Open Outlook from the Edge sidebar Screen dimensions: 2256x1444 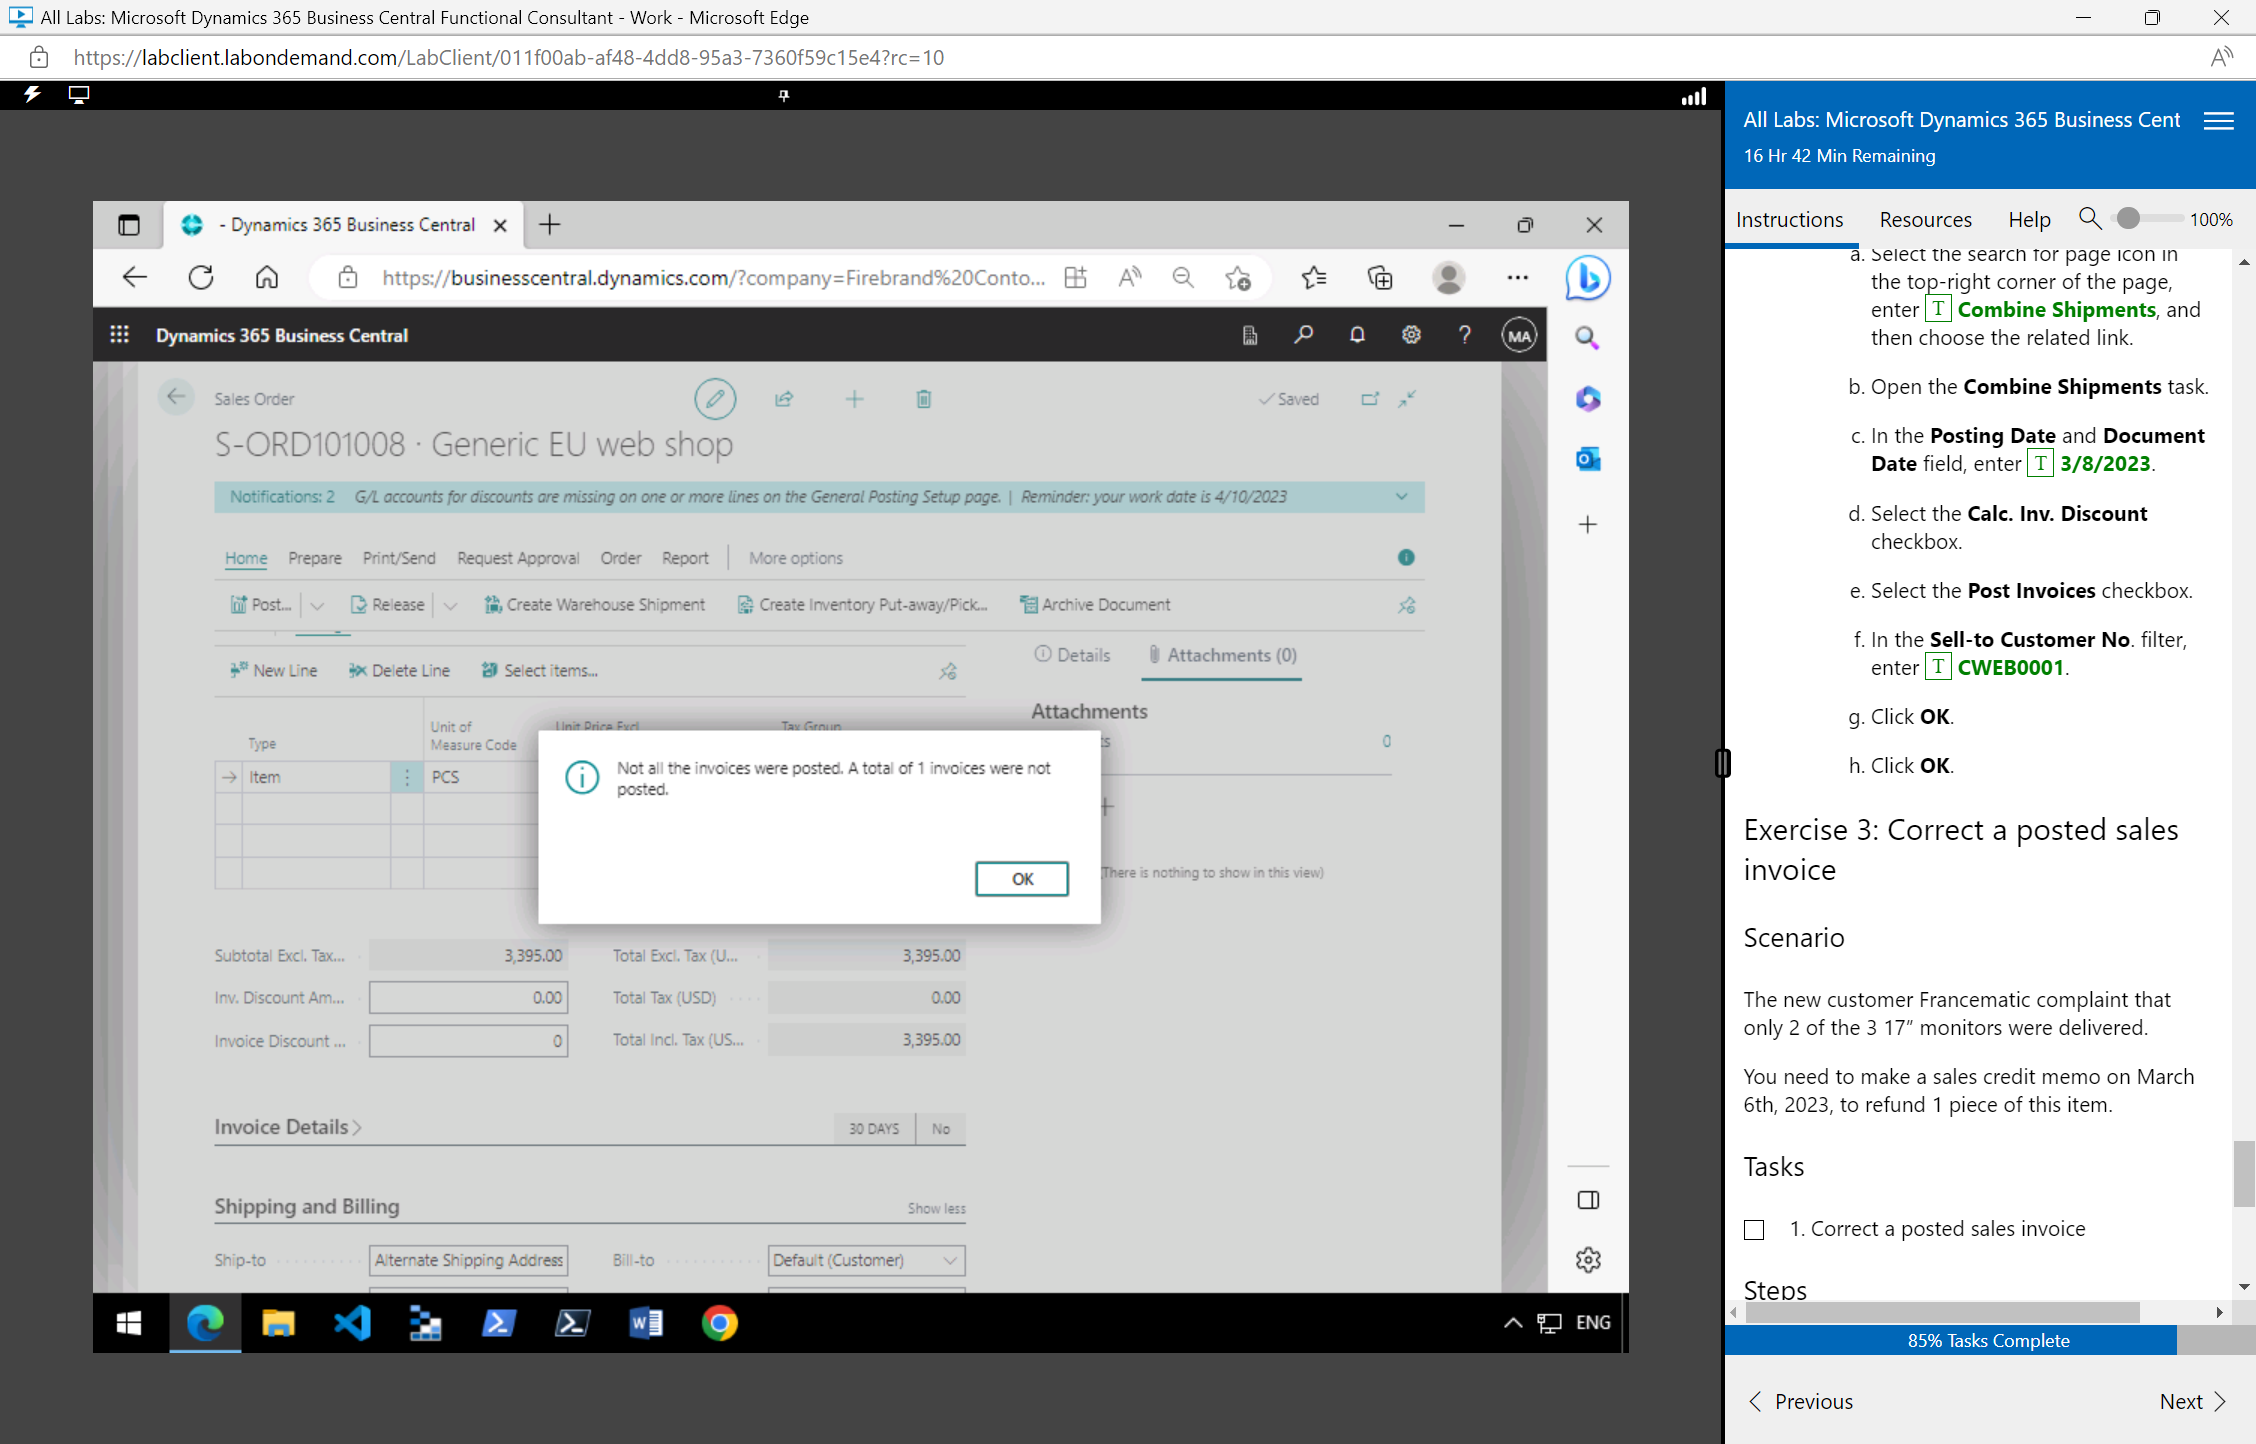pyautogui.click(x=1587, y=459)
